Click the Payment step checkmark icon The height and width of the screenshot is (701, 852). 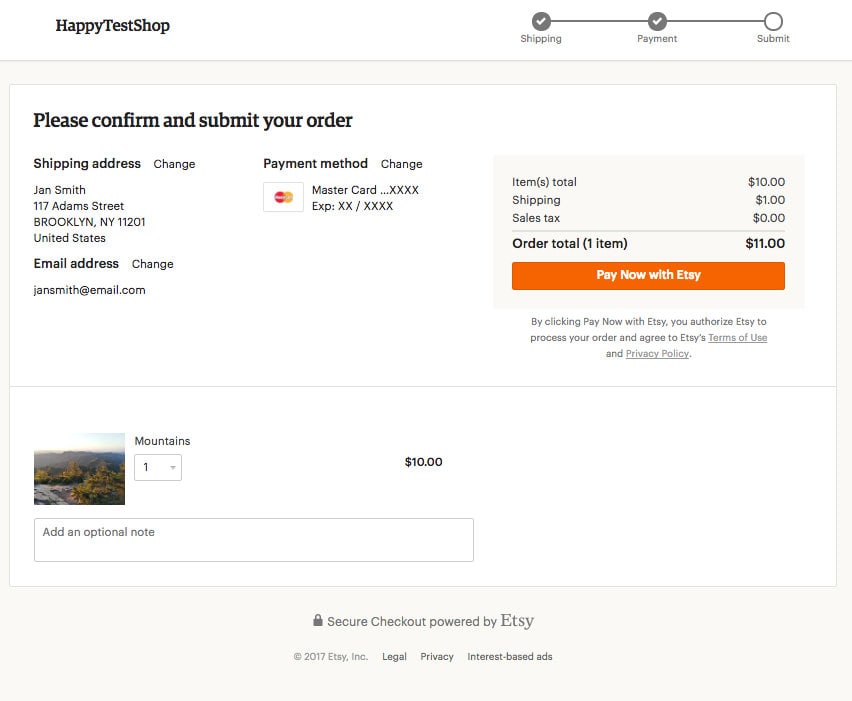pos(657,21)
